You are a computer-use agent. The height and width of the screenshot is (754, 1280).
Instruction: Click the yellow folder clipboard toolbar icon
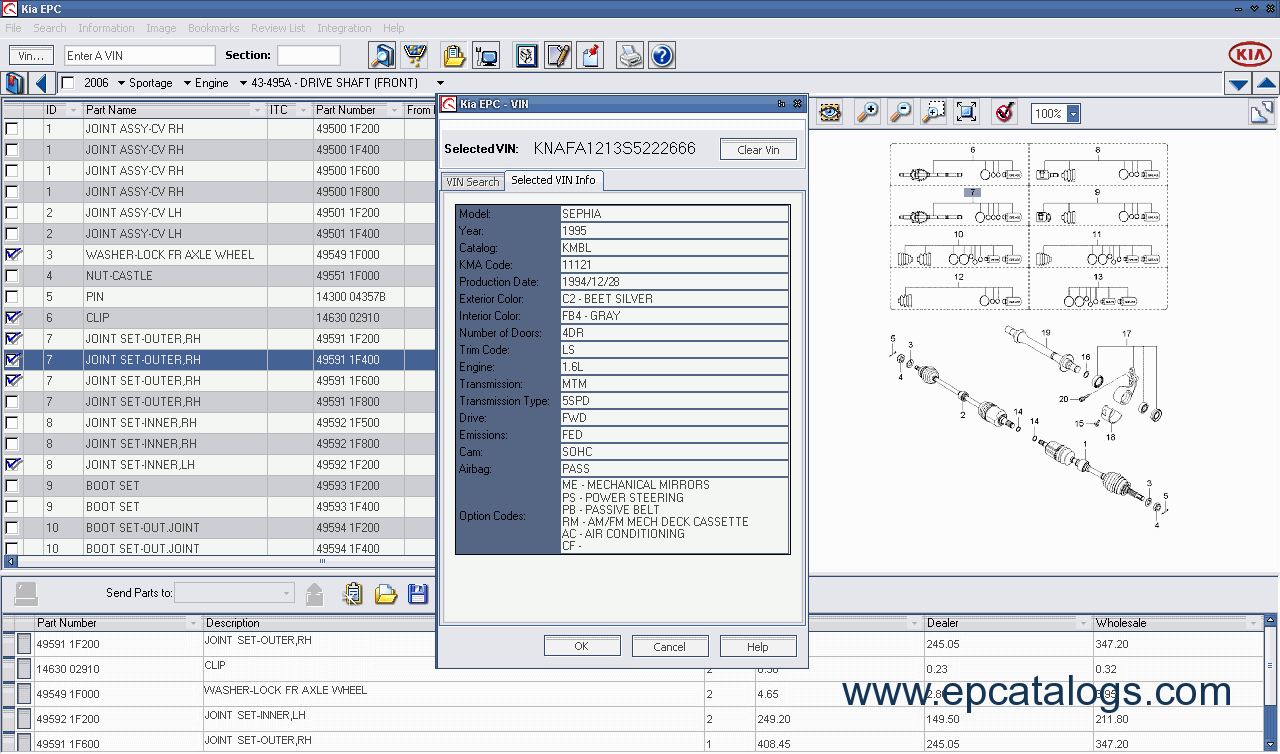454,55
